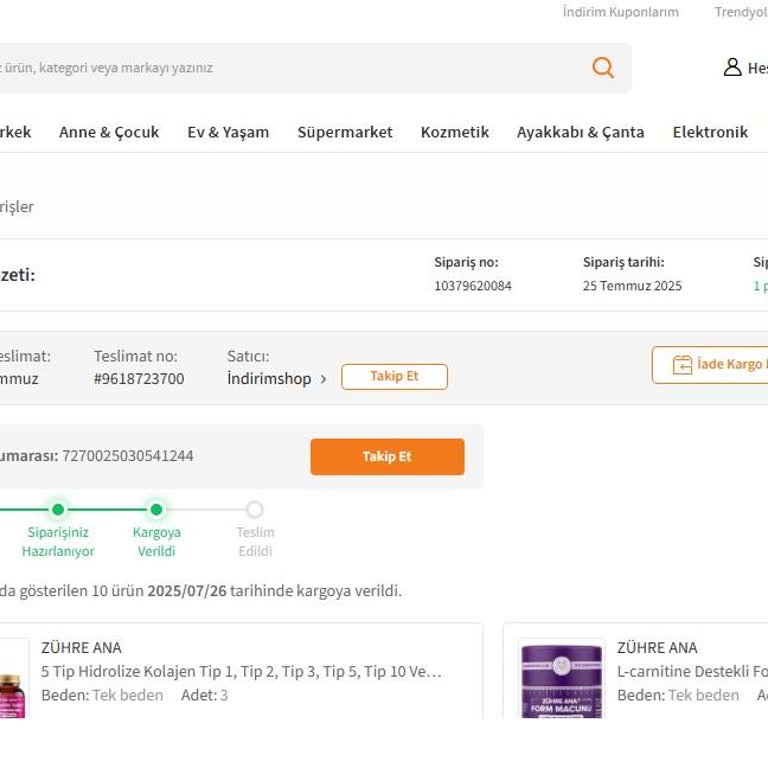This screenshot has height=768, width=768.
Task: Click delivery number #9618723700
Action: tap(139, 379)
